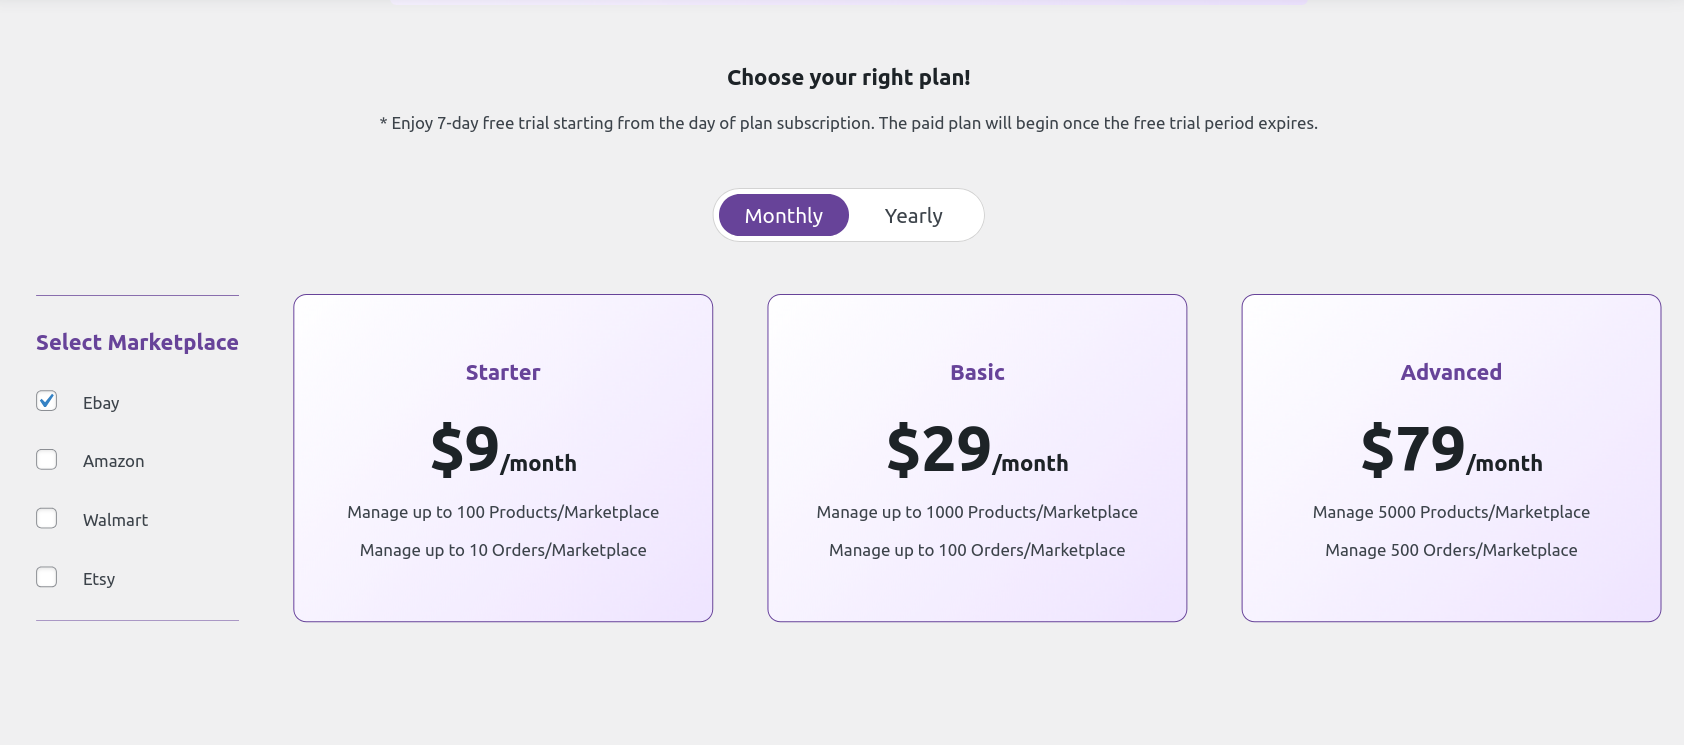Click the $29/month price text
Screen dimensions: 1684x745
click(x=977, y=452)
